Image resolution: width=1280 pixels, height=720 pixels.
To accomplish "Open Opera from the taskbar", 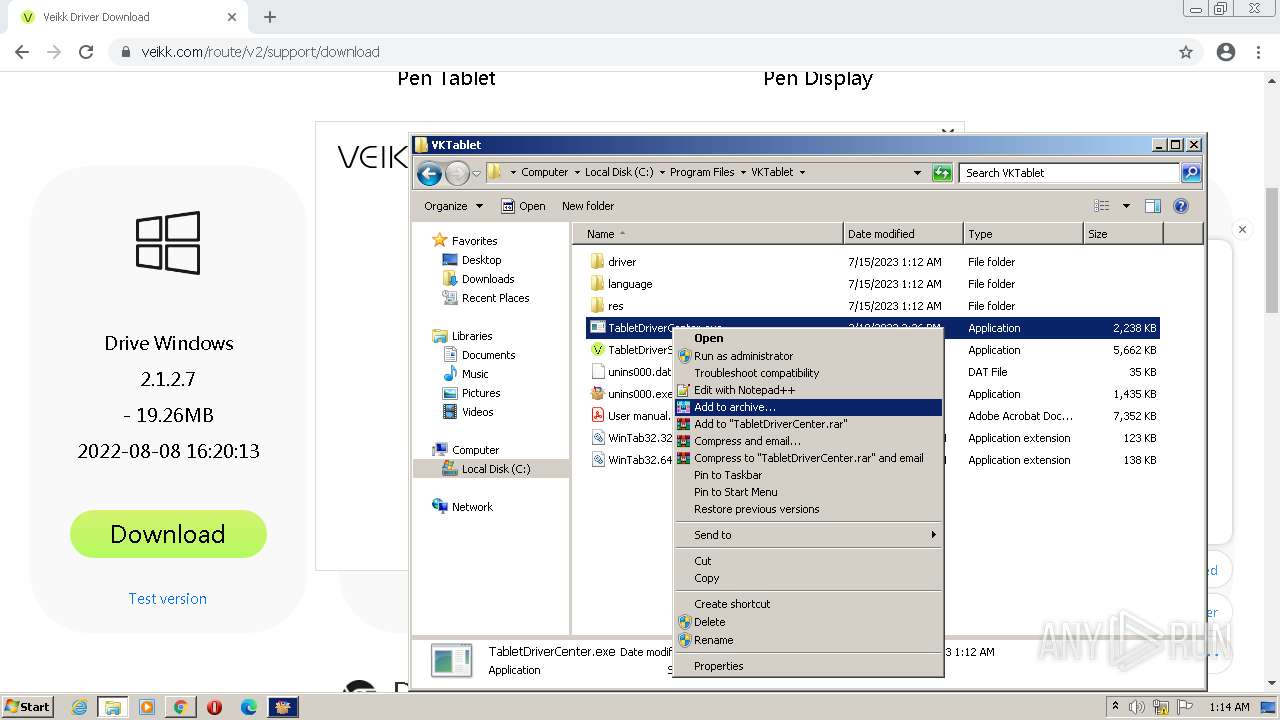I will coord(214,707).
